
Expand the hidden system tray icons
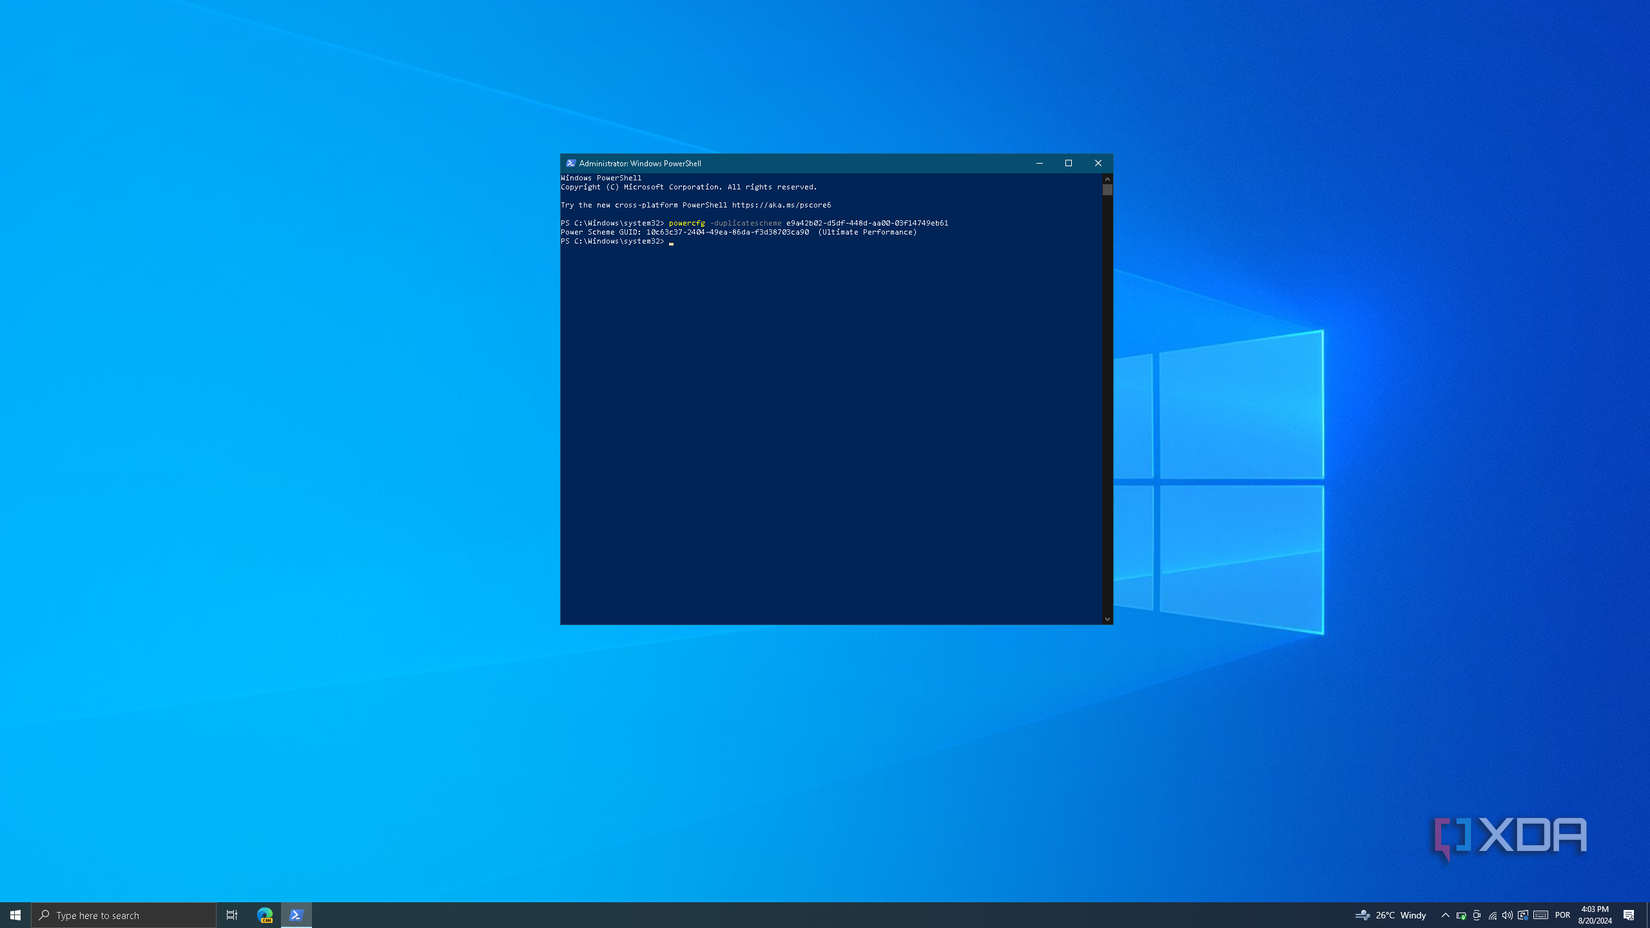pyautogui.click(x=1445, y=915)
